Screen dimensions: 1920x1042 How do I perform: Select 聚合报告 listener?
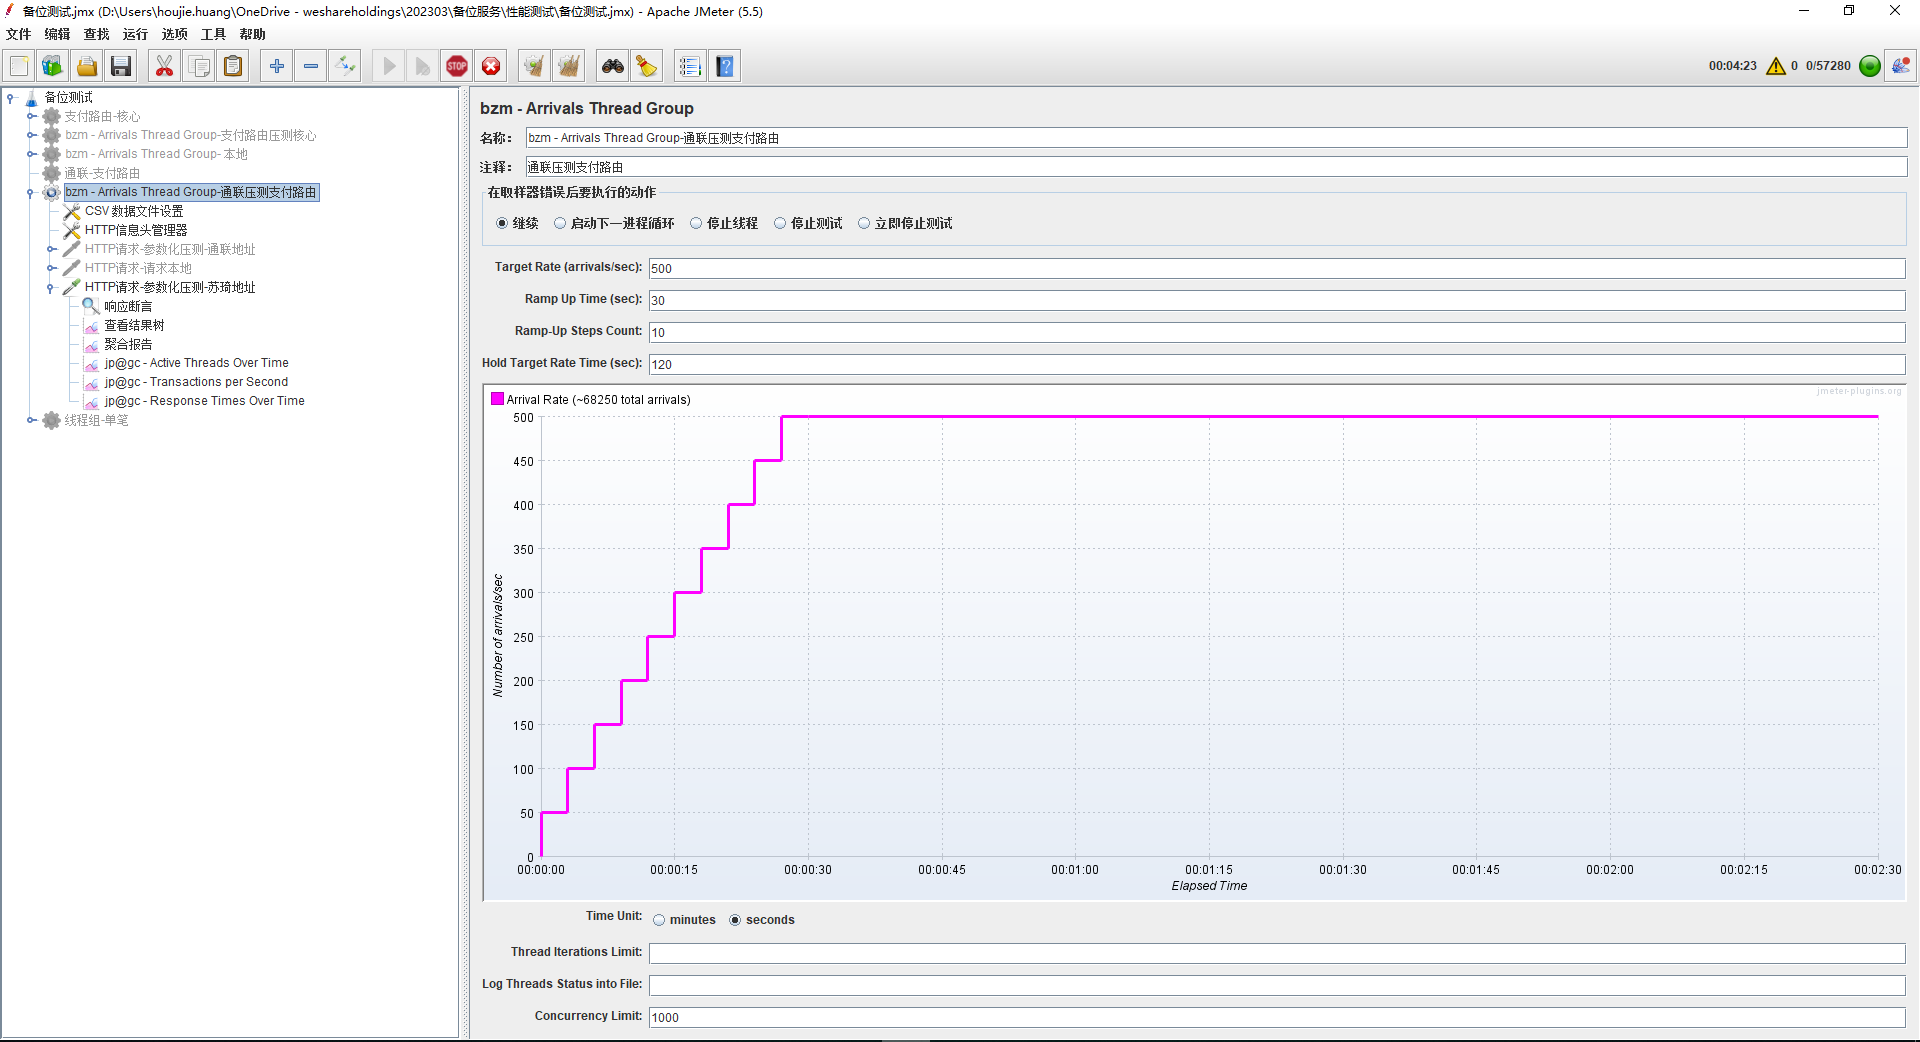[x=128, y=344]
